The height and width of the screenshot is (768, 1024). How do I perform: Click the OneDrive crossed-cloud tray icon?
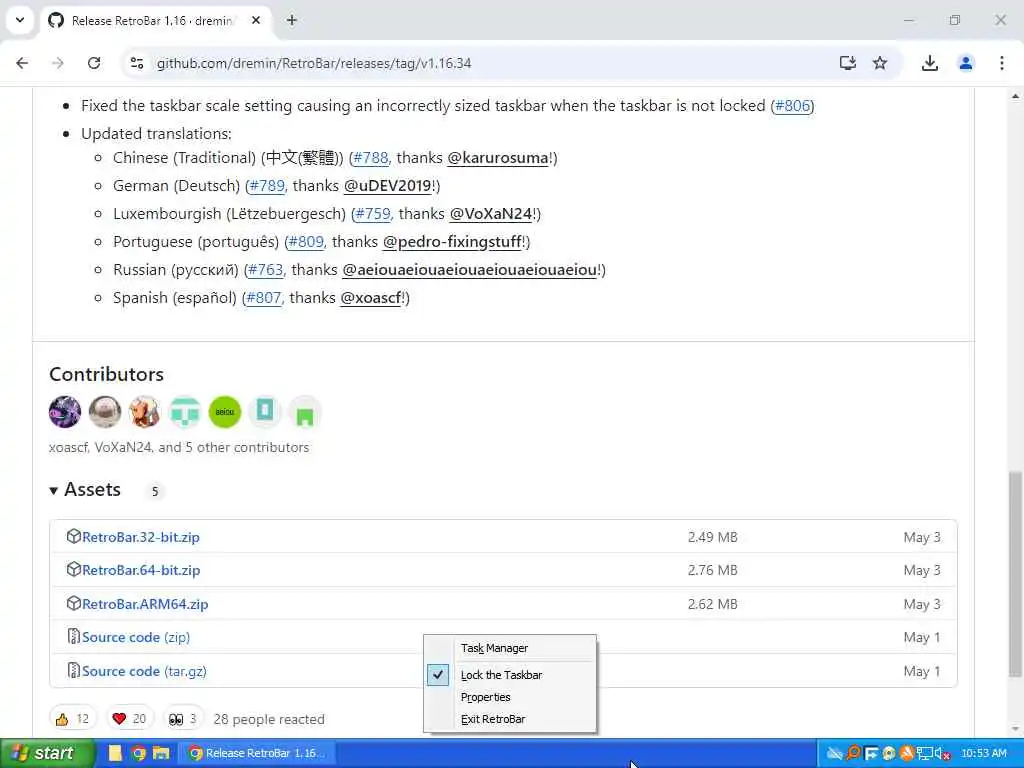pyautogui.click(x=834, y=754)
